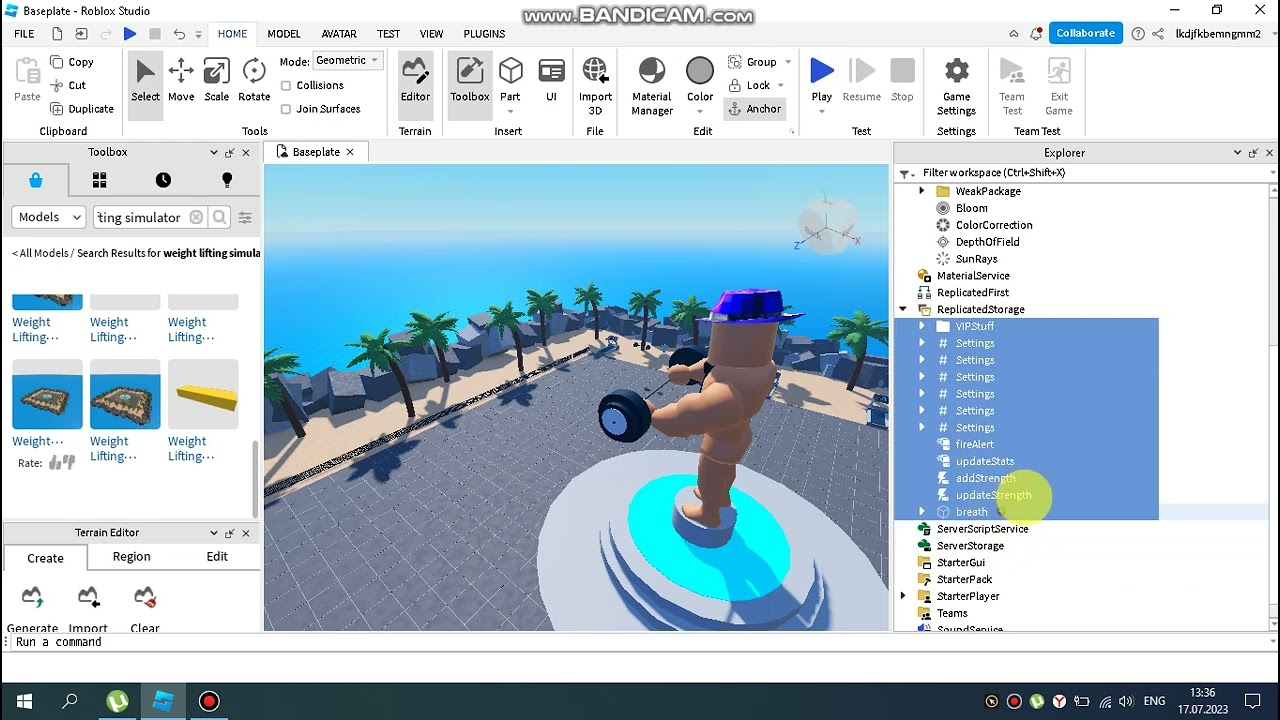This screenshot has width=1280, height=720.
Task: Switch to the TEST ribbon tab
Action: coord(388,34)
